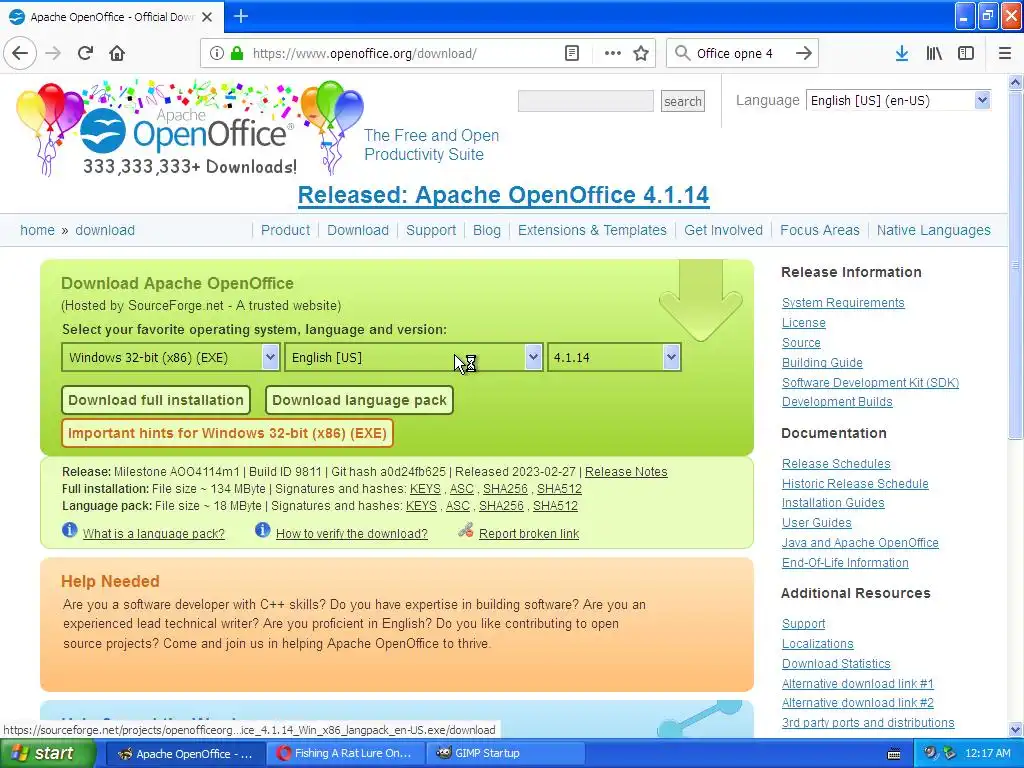Viewport: 1024px width, 768px height.
Task: Click the home breadcrumb link
Action: (x=37, y=230)
